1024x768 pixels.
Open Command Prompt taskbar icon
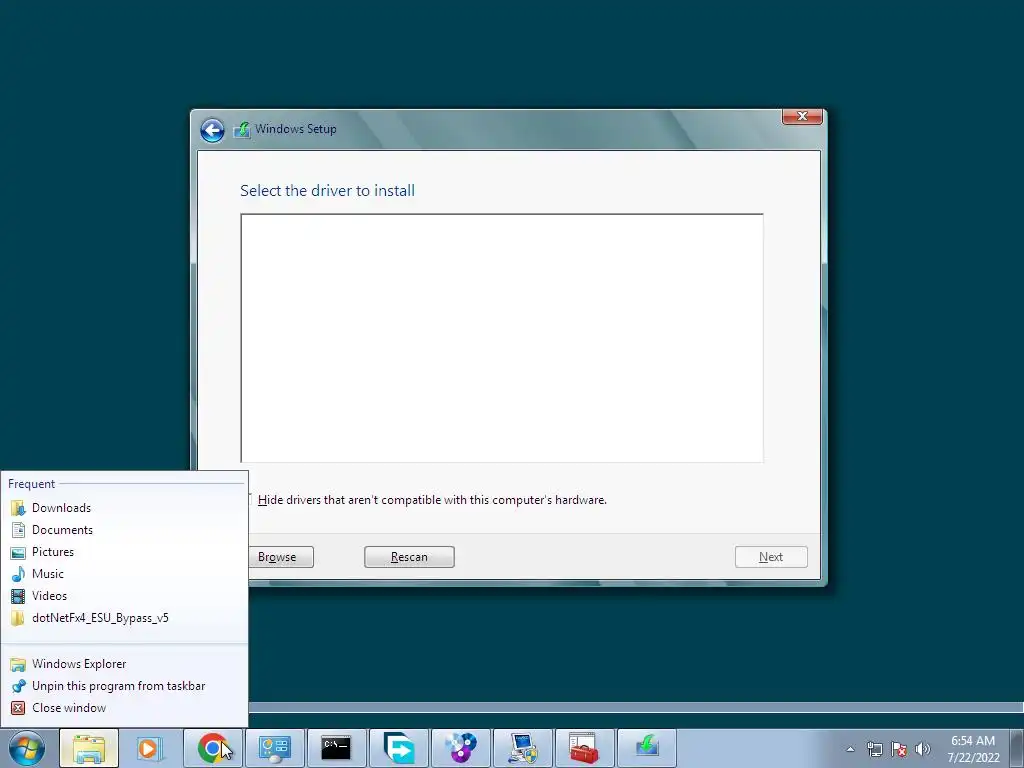click(336, 748)
